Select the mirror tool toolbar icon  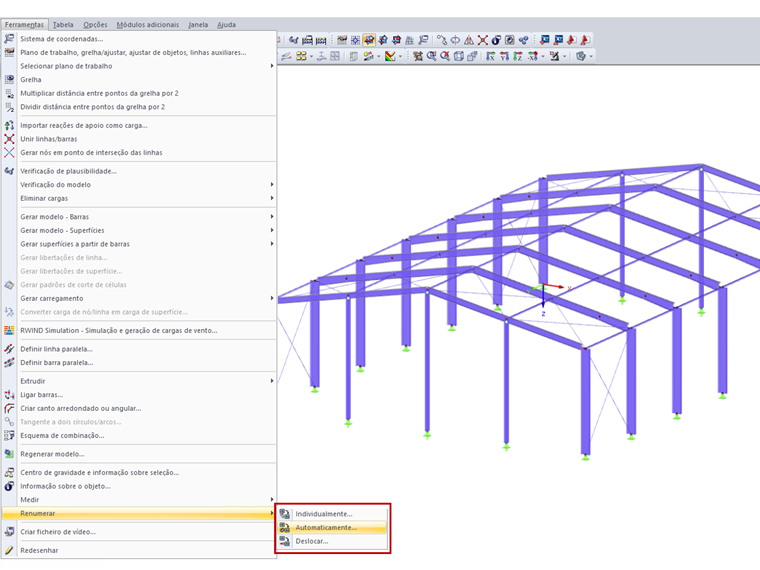[x=469, y=40]
